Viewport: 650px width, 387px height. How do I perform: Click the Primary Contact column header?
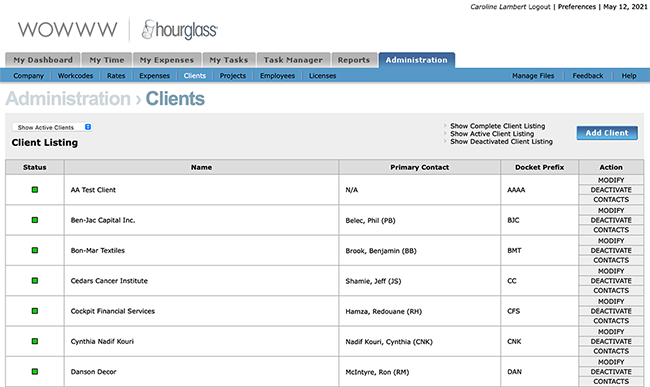(x=420, y=167)
